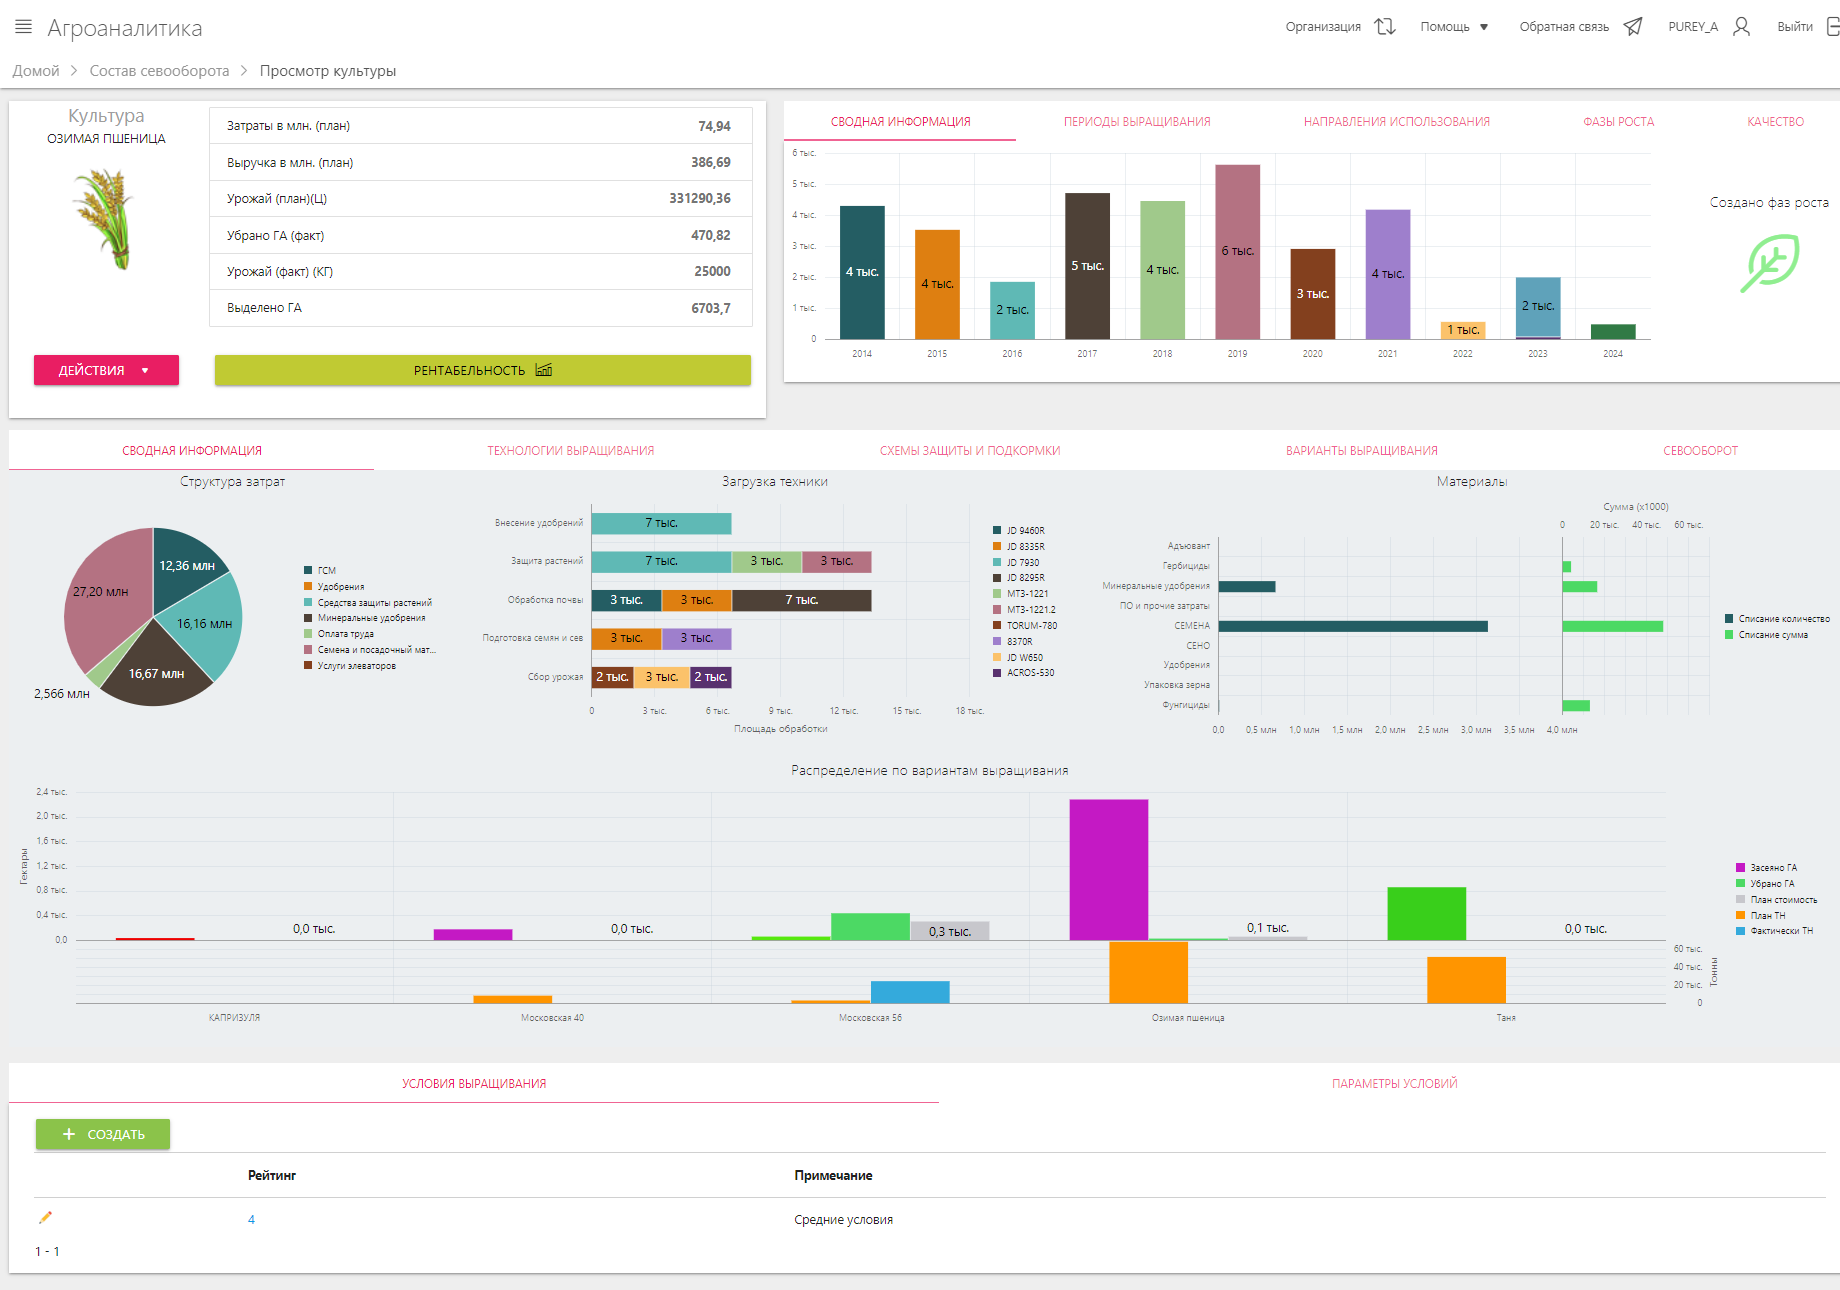
Task: Go to 'Состав севооборота' breadcrumb
Action: (x=159, y=71)
